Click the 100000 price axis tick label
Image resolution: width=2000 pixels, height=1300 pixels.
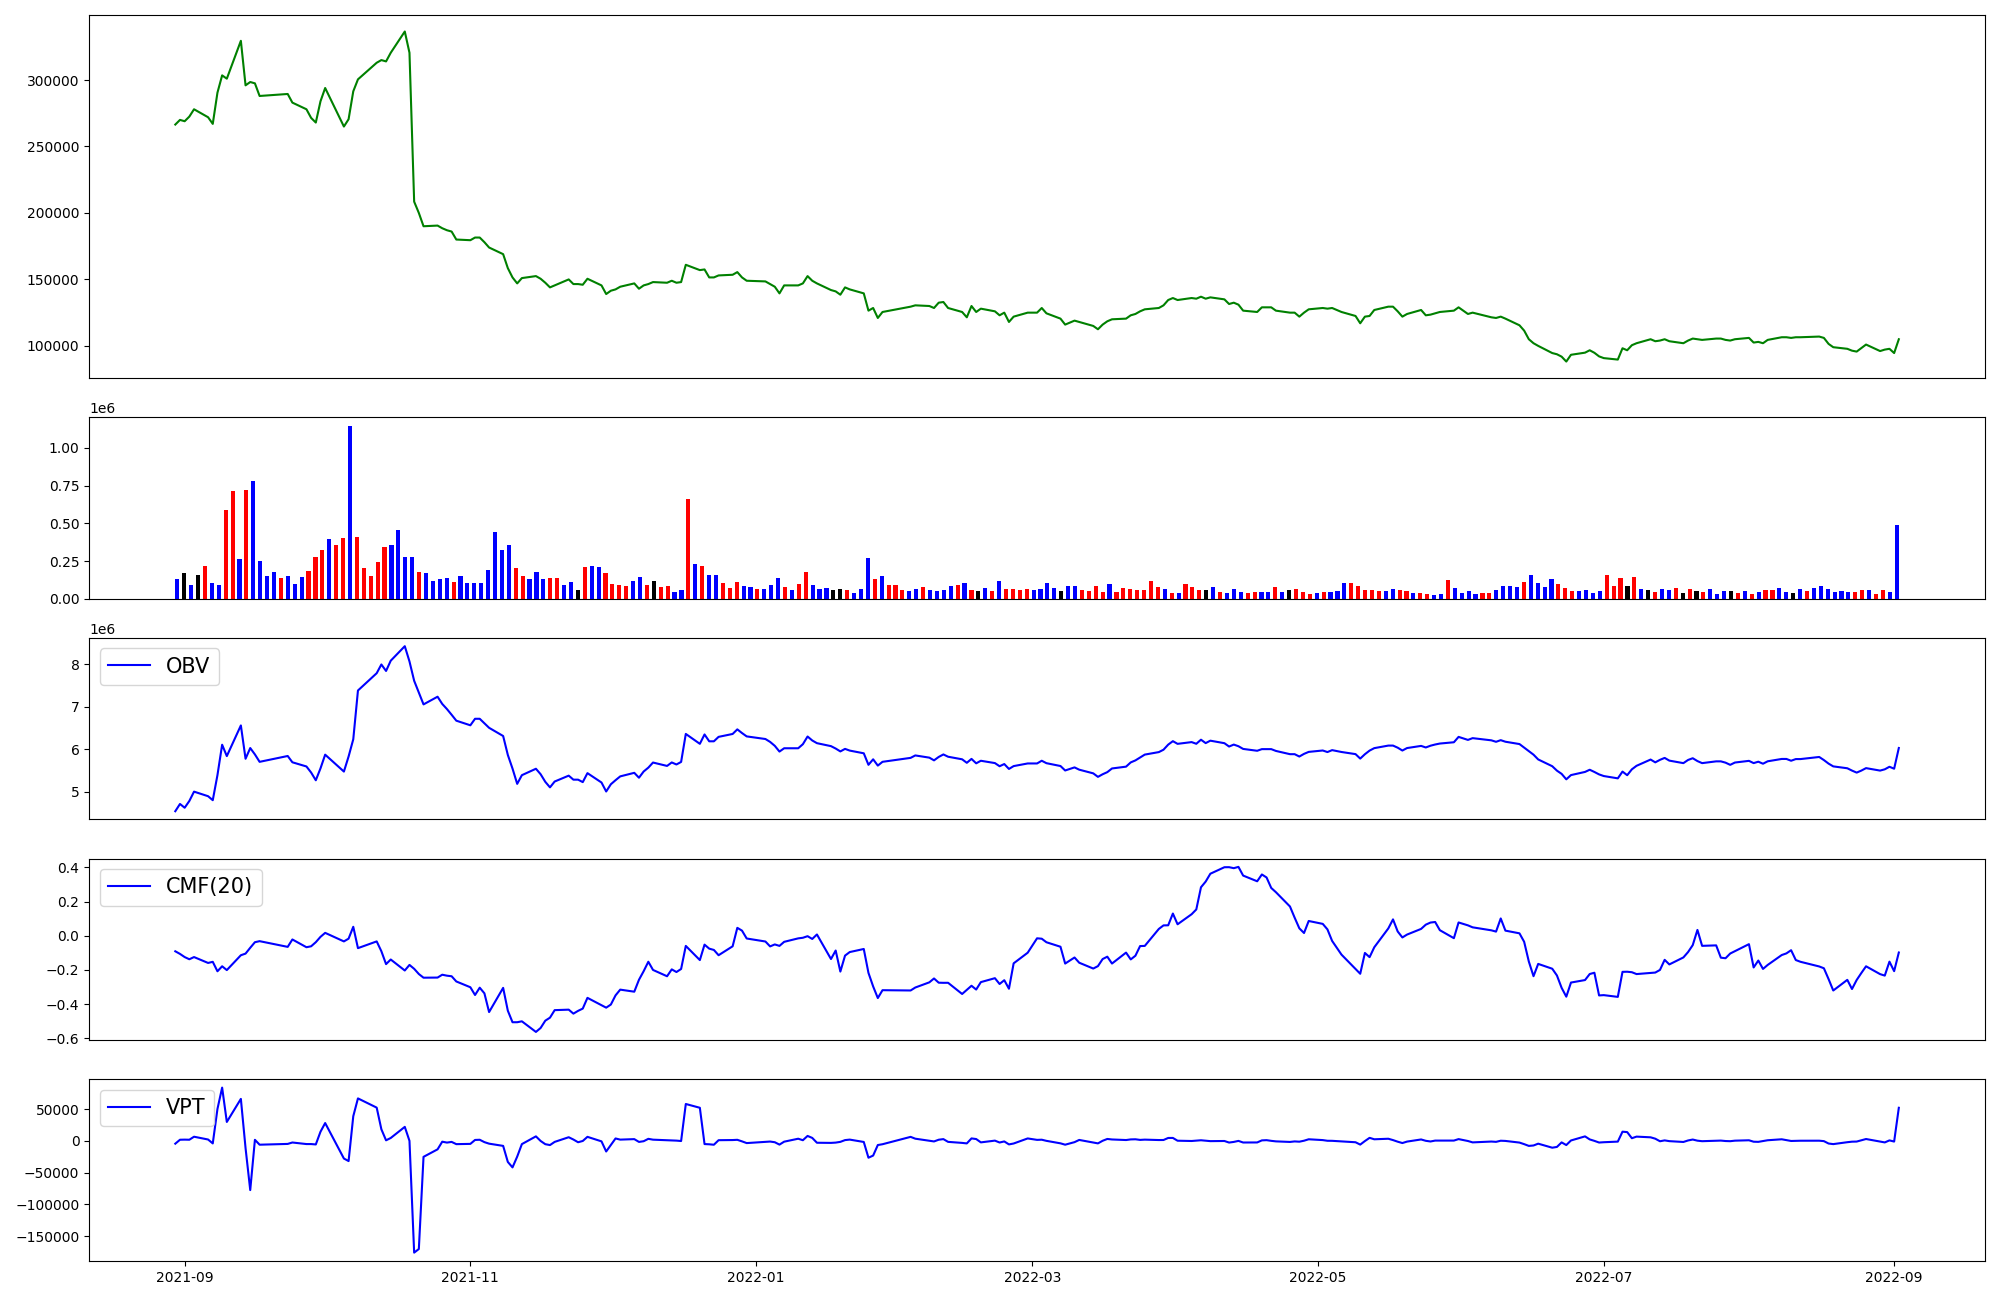(x=52, y=346)
